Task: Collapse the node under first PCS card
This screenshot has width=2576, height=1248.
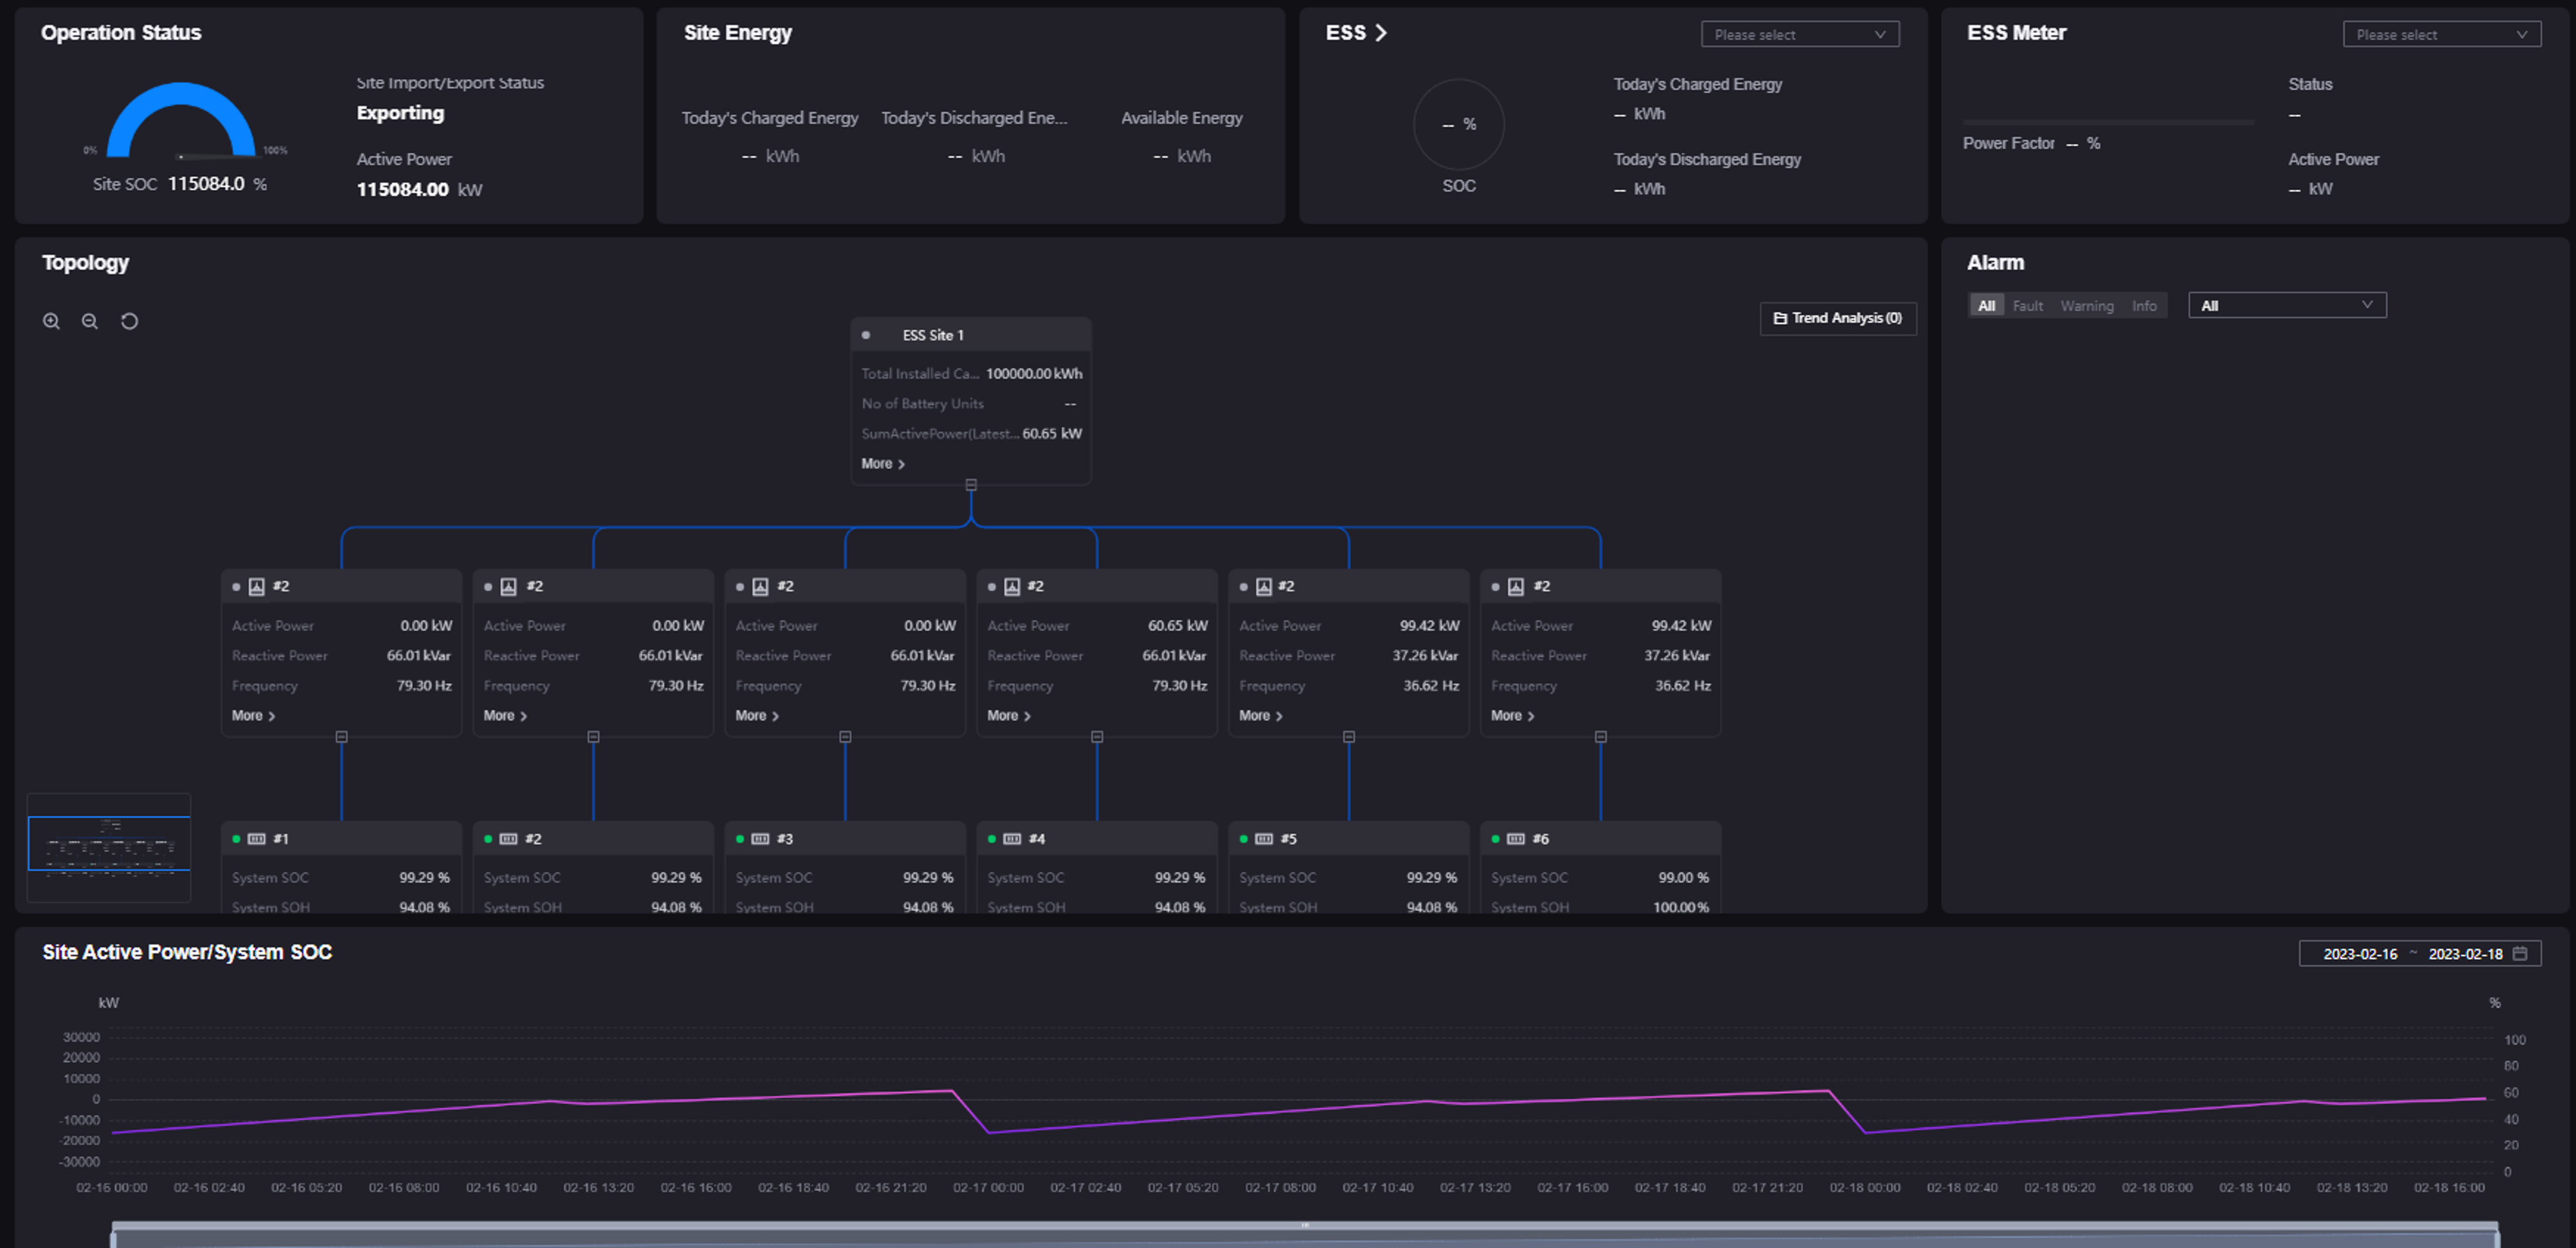Action: 341,736
